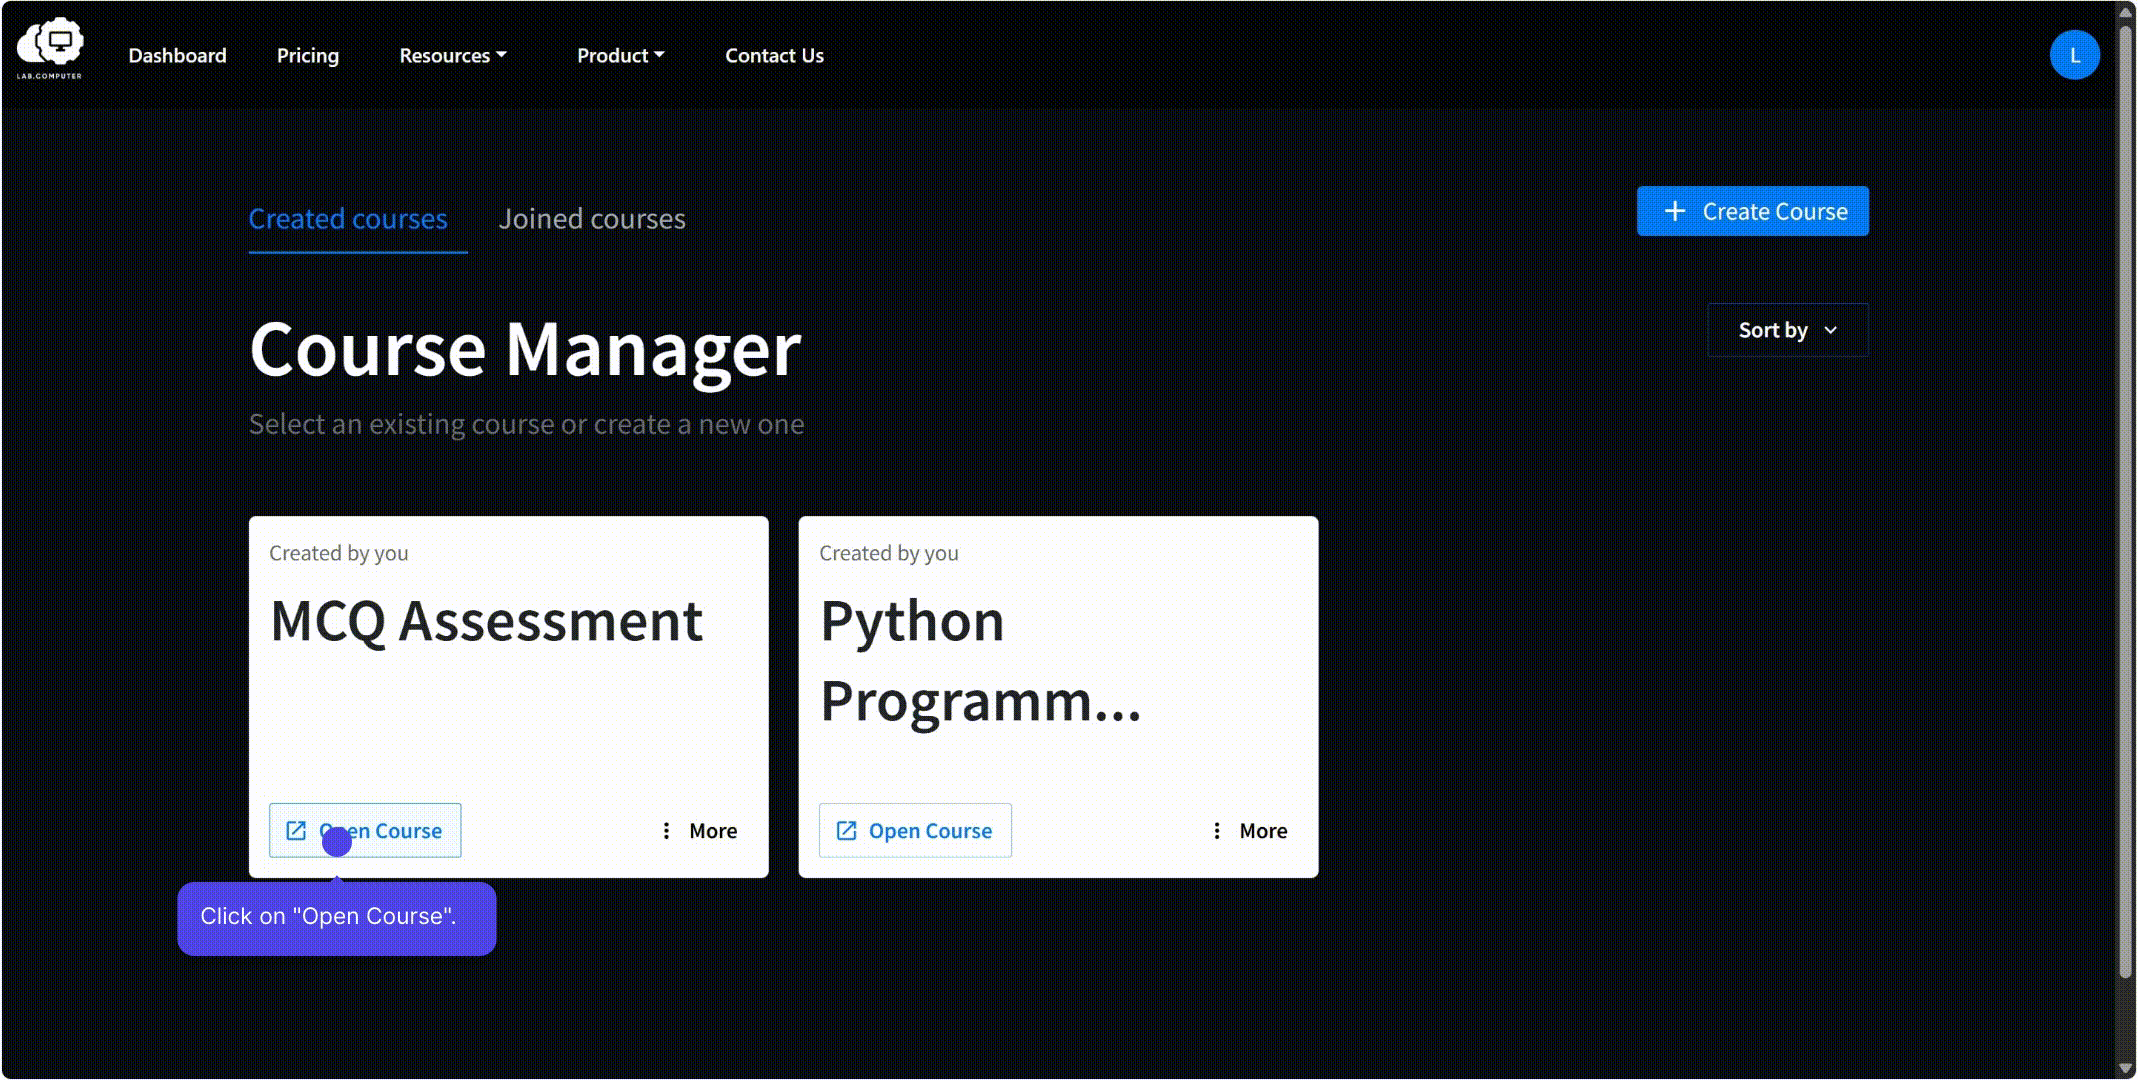Click More on the MCQ Assessment card
Image resolution: width=2138 pixels, height=1080 pixels.
pyautogui.click(x=699, y=831)
